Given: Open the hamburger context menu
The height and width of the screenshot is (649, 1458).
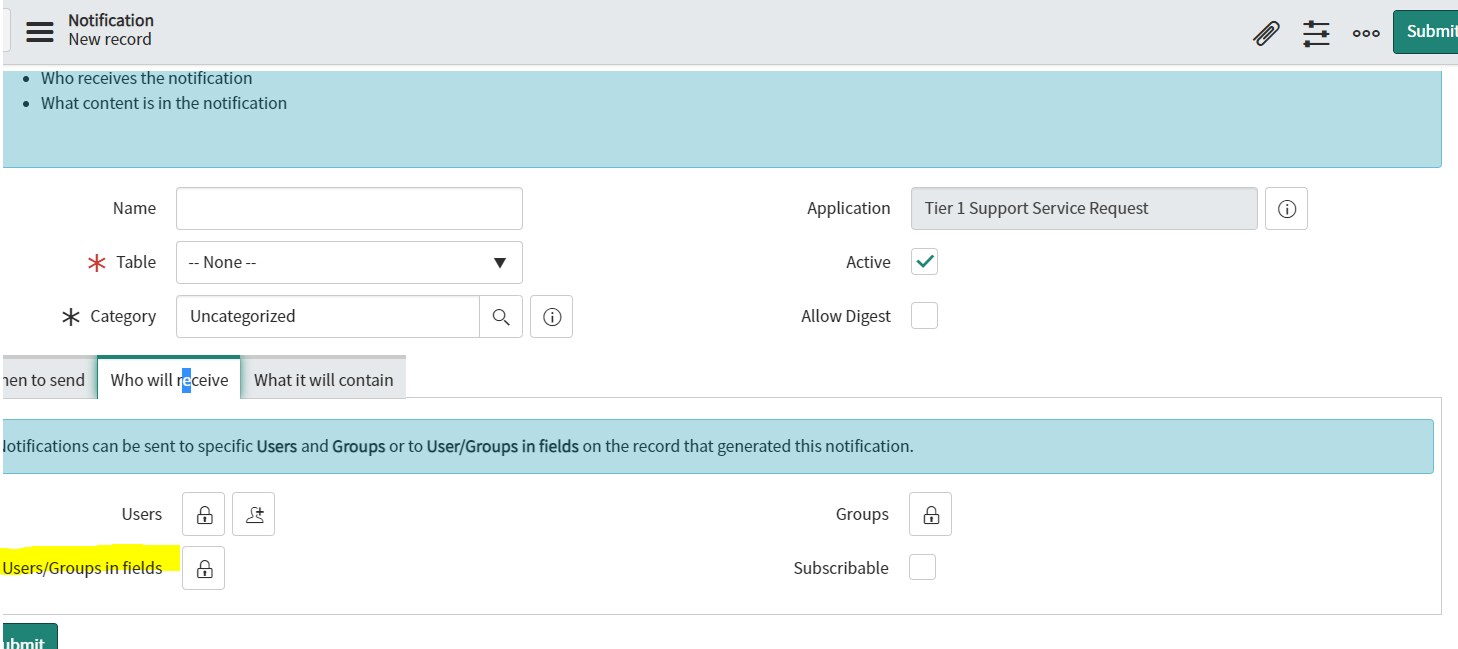Looking at the screenshot, I should pos(40,30).
